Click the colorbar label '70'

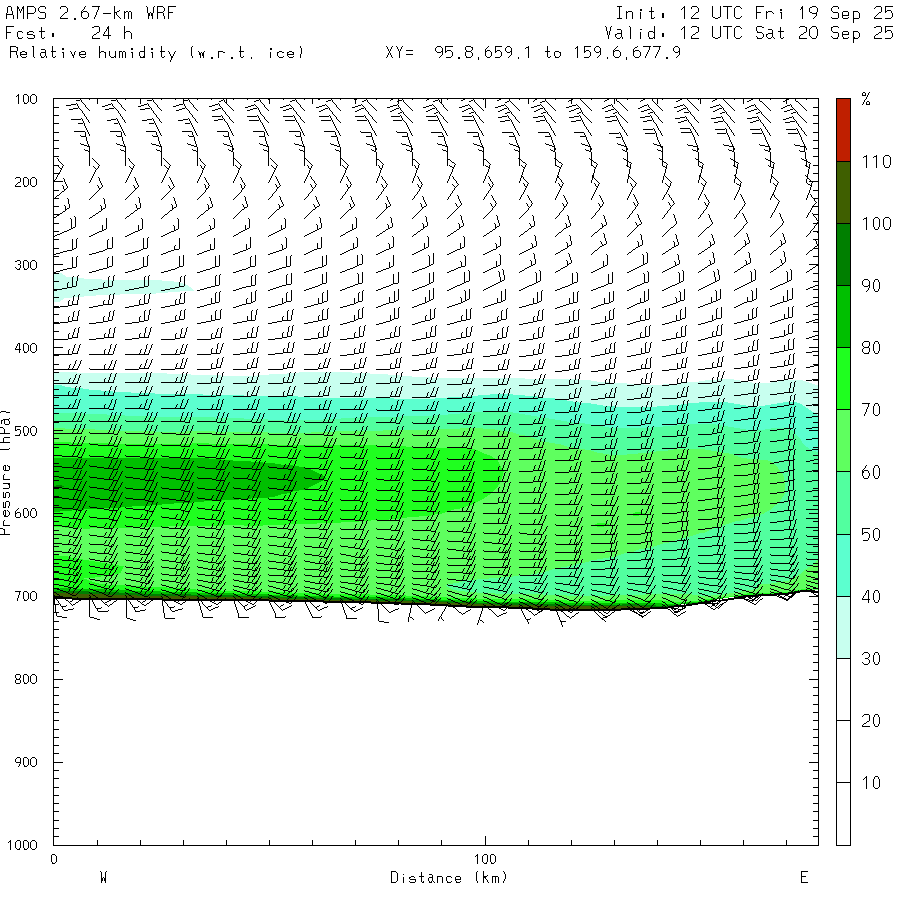tap(871, 410)
